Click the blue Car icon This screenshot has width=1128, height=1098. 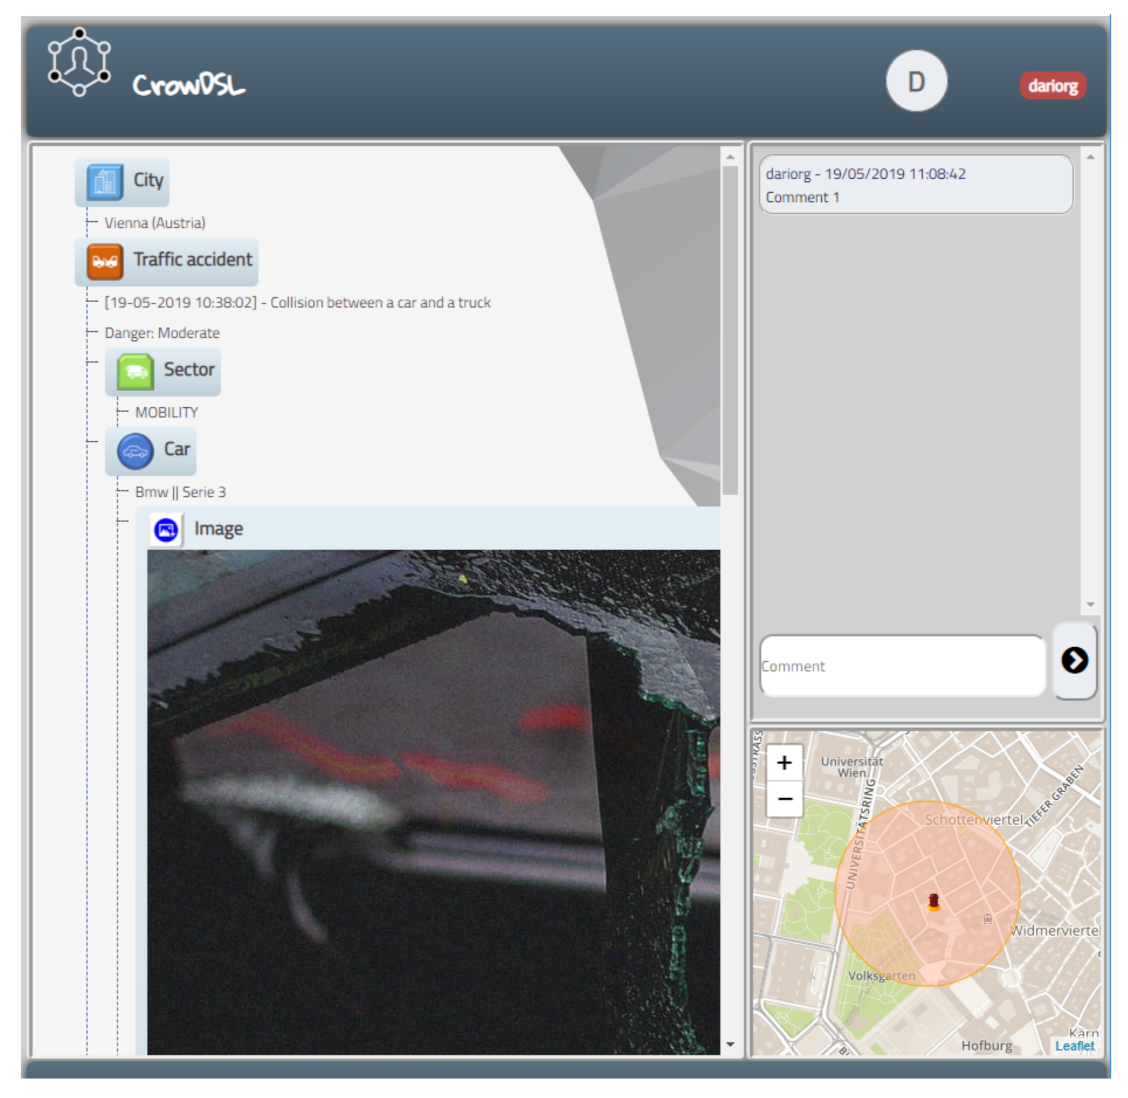click(x=135, y=451)
